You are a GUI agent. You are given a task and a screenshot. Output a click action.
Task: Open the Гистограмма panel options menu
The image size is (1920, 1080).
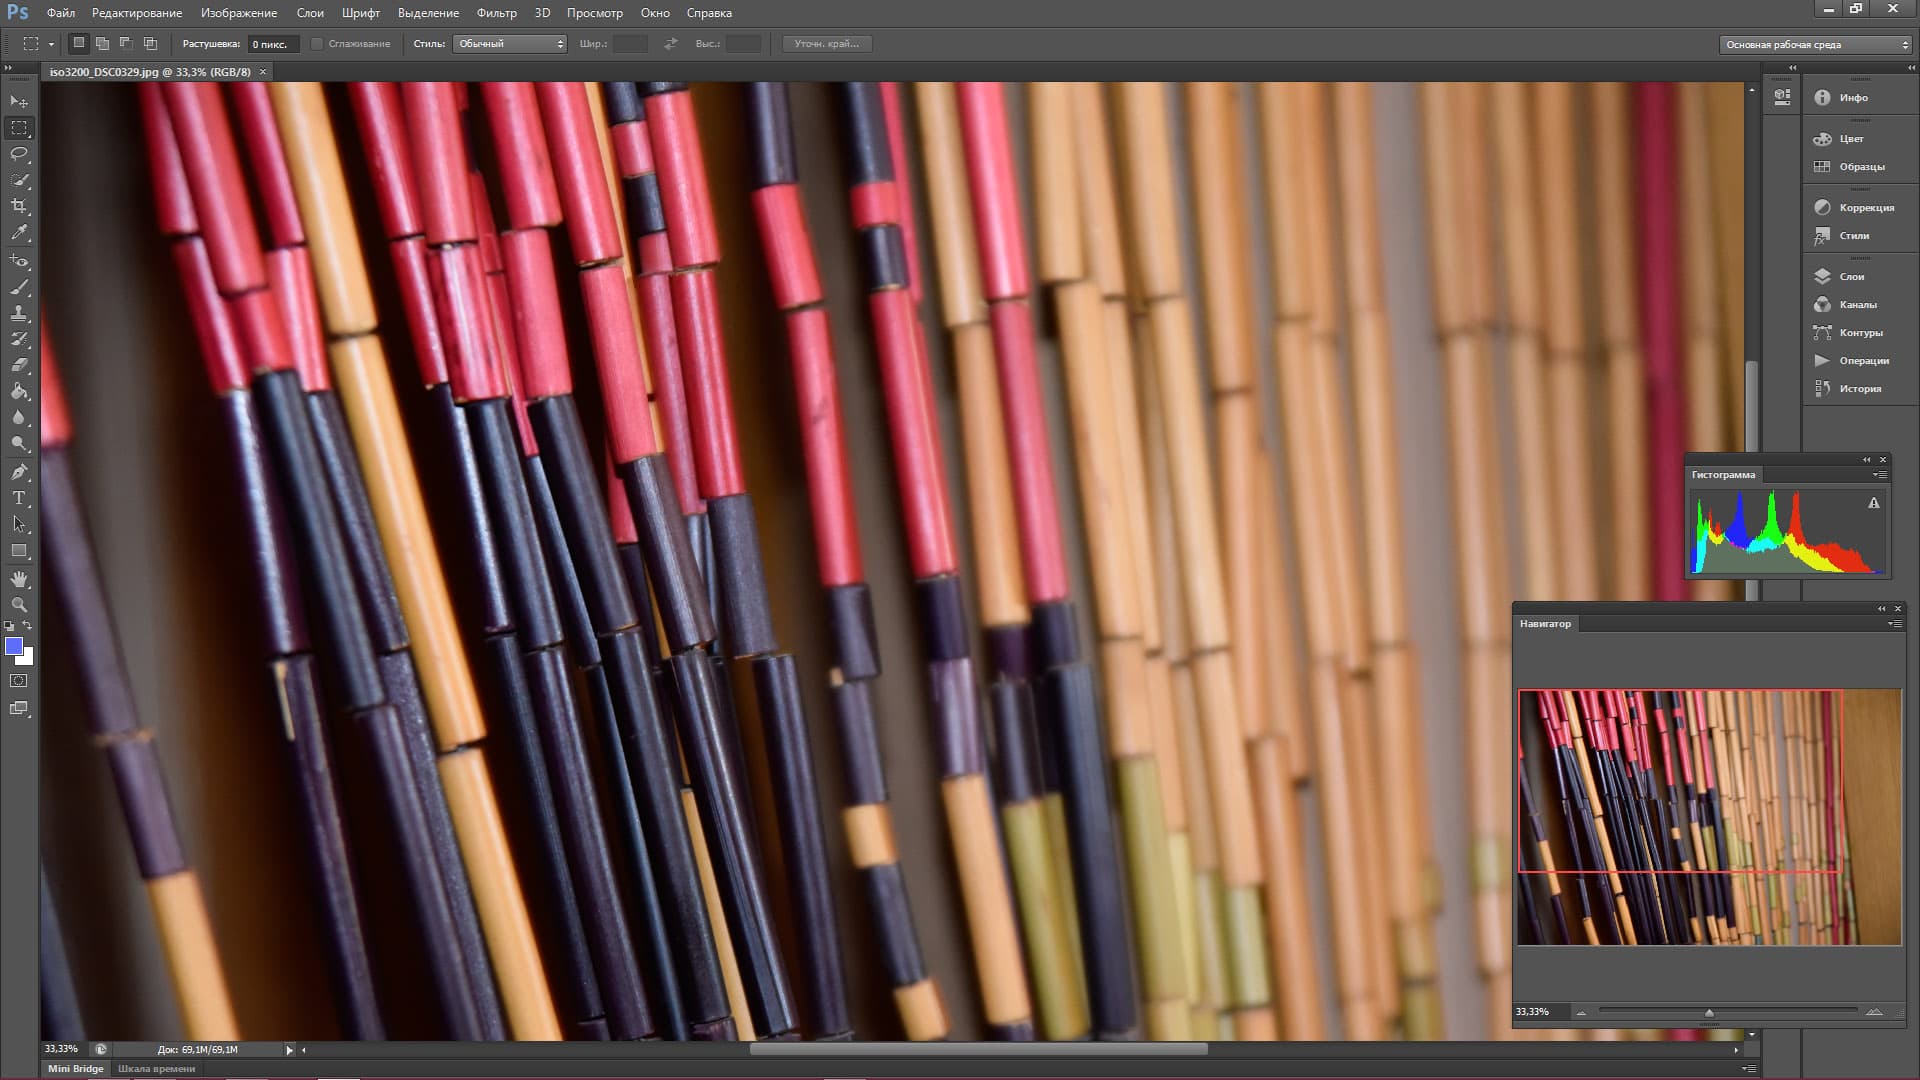click(1881, 475)
